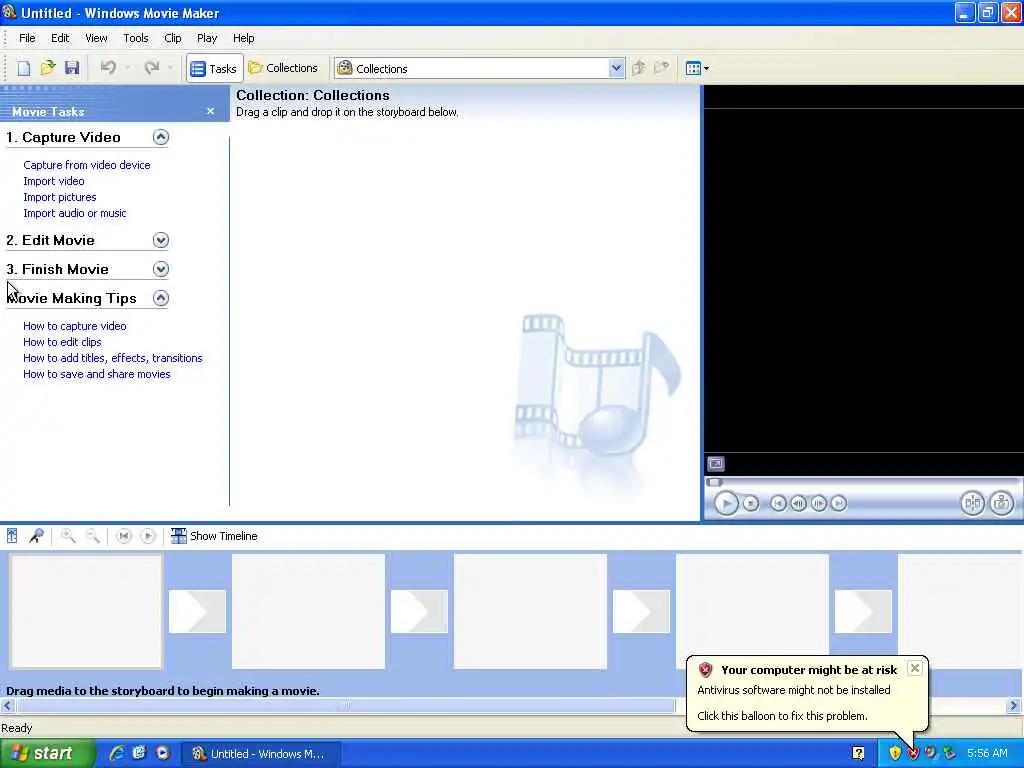1024x768 pixels.
Task: Click the Back playback button
Action: (778, 504)
